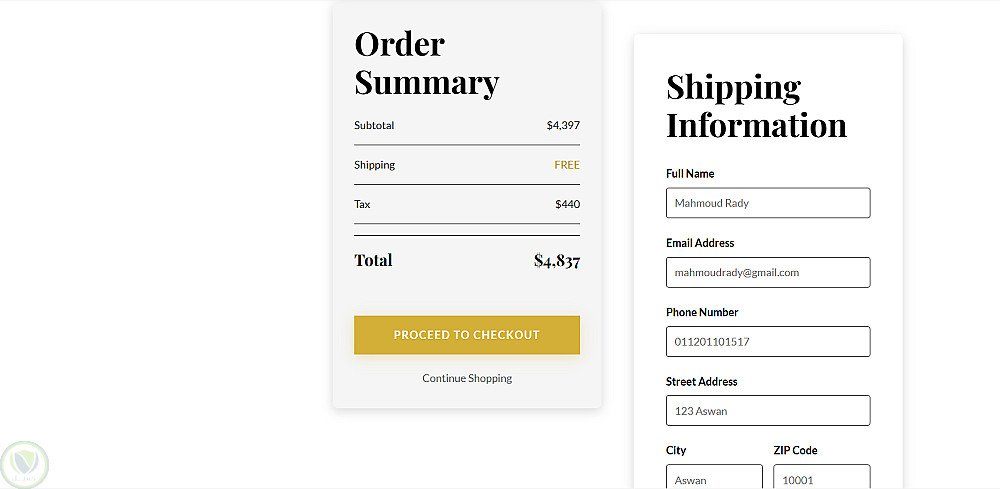
Task: Click the Phone Number label
Action: pyautogui.click(x=702, y=312)
